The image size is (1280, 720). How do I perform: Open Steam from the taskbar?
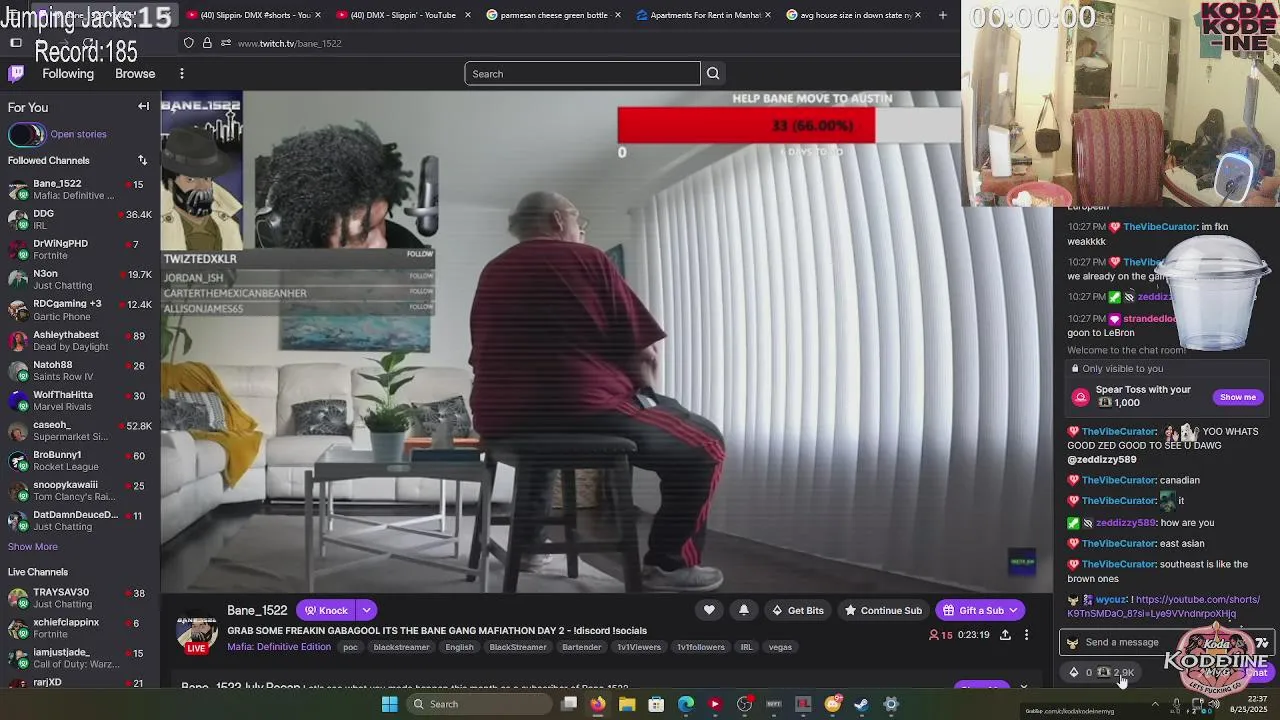(862, 704)
